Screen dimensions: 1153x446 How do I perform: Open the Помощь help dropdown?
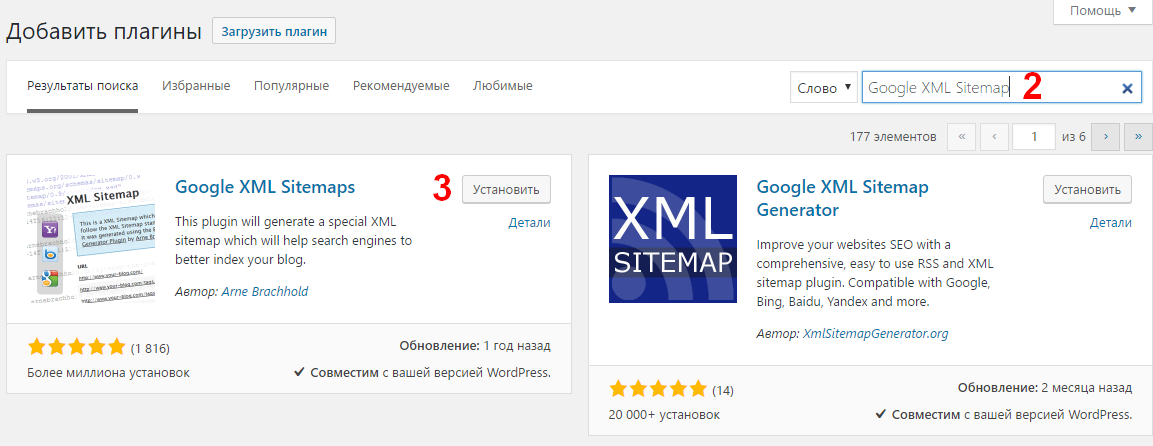coord(1103,10)
